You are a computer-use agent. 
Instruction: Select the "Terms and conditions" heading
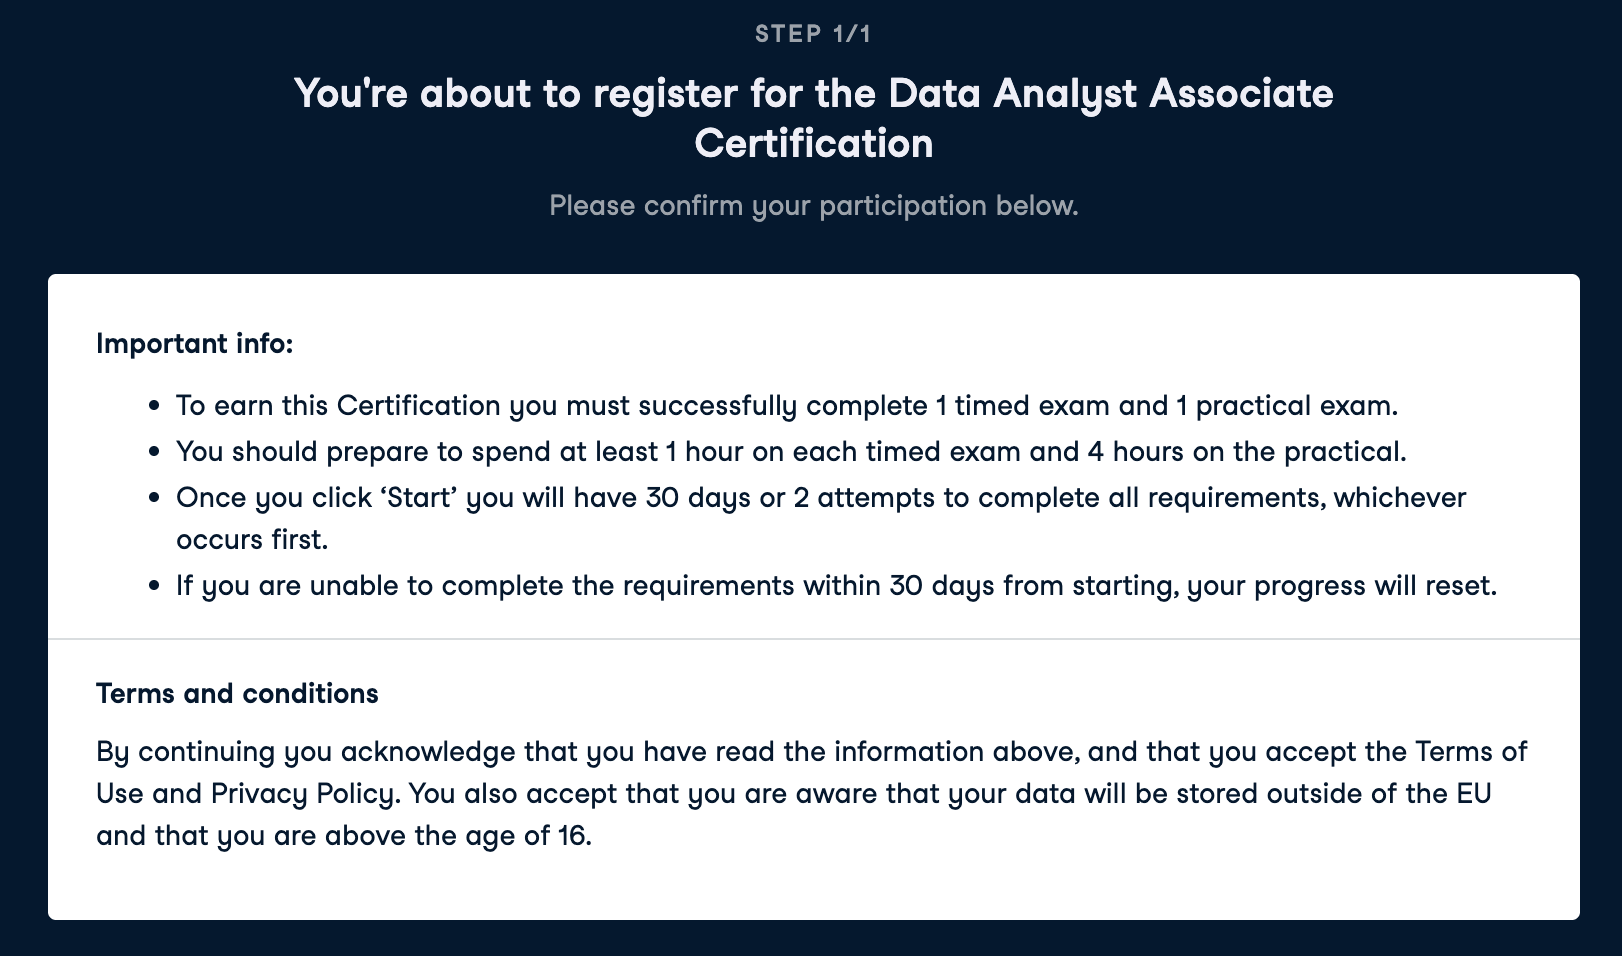click(237, 694)
